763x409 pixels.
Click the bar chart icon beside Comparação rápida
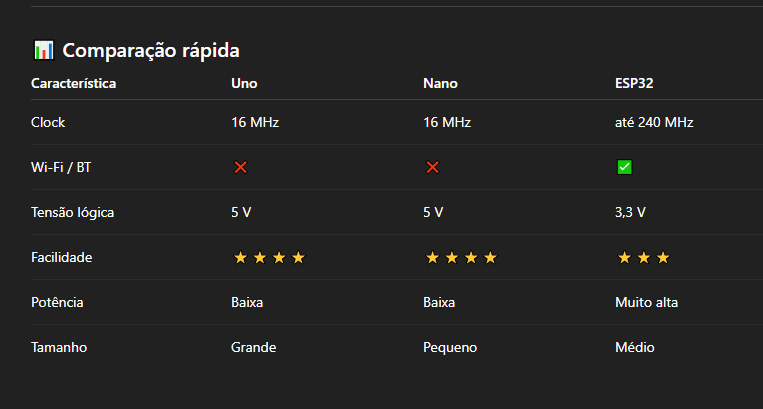43,50
